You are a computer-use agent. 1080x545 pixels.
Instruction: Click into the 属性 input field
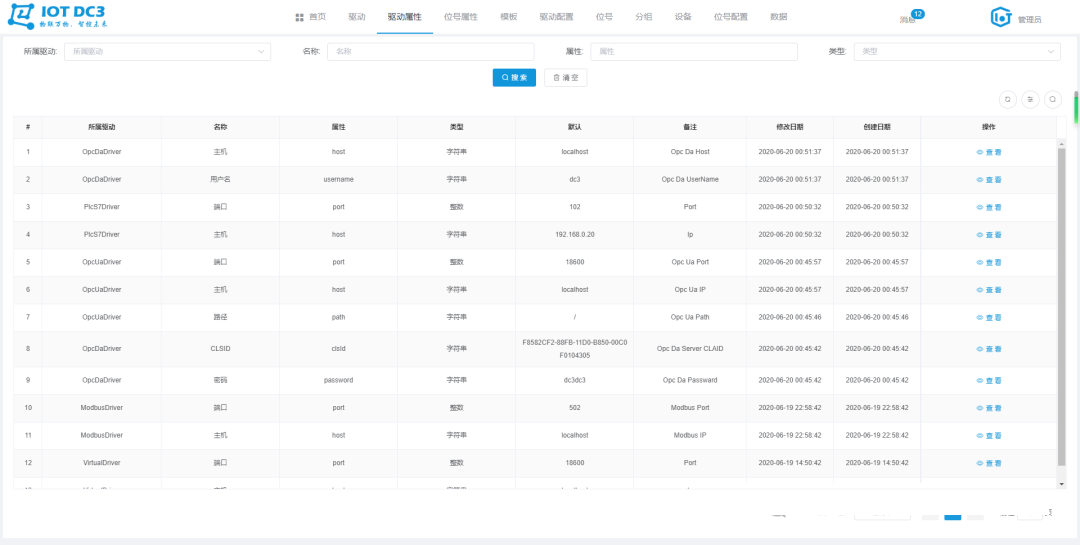tap(693, 51)
